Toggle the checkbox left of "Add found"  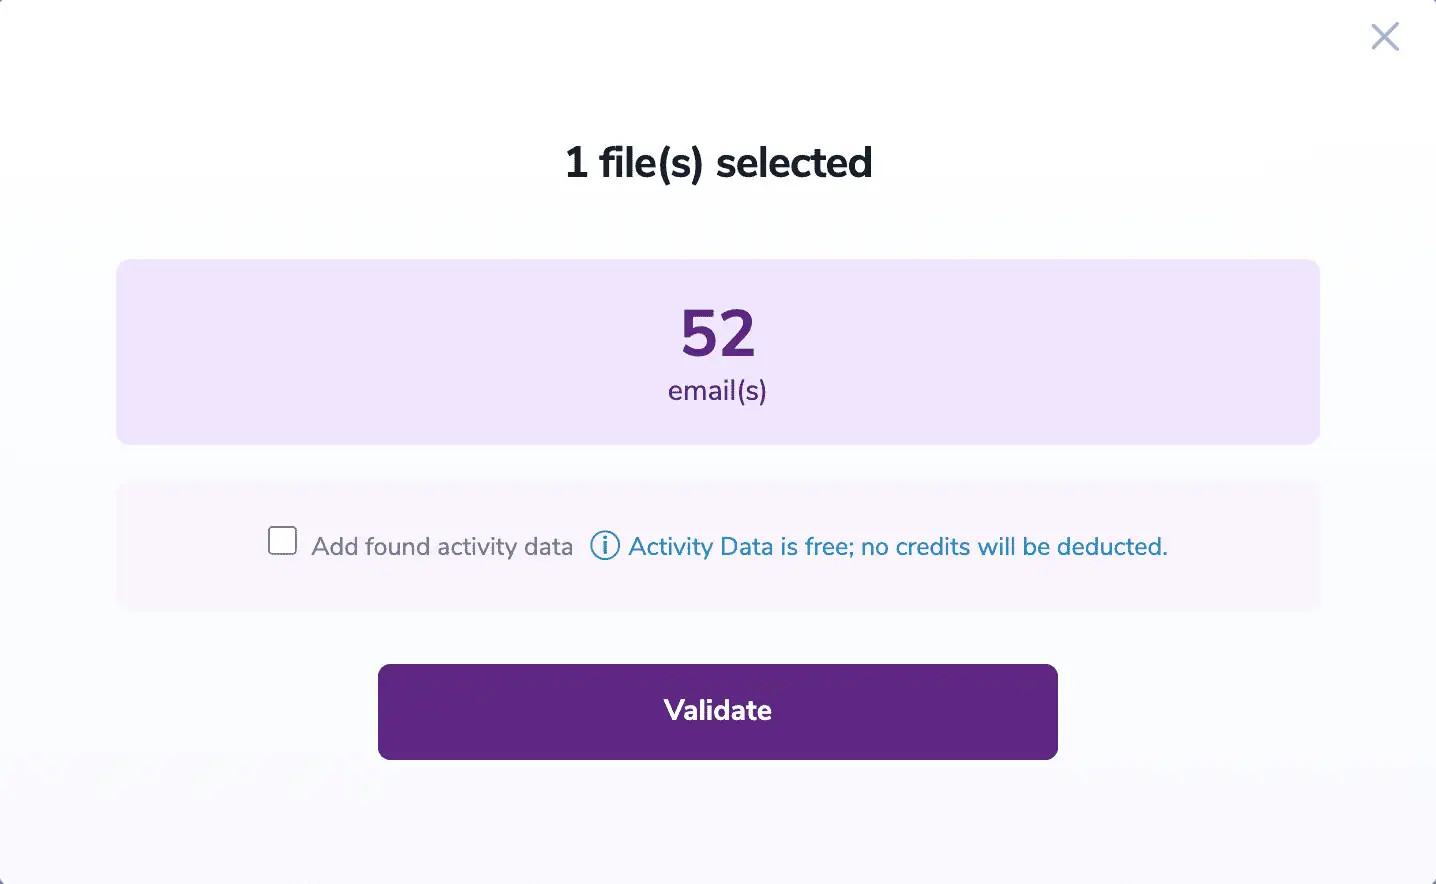tap(283, 541)
